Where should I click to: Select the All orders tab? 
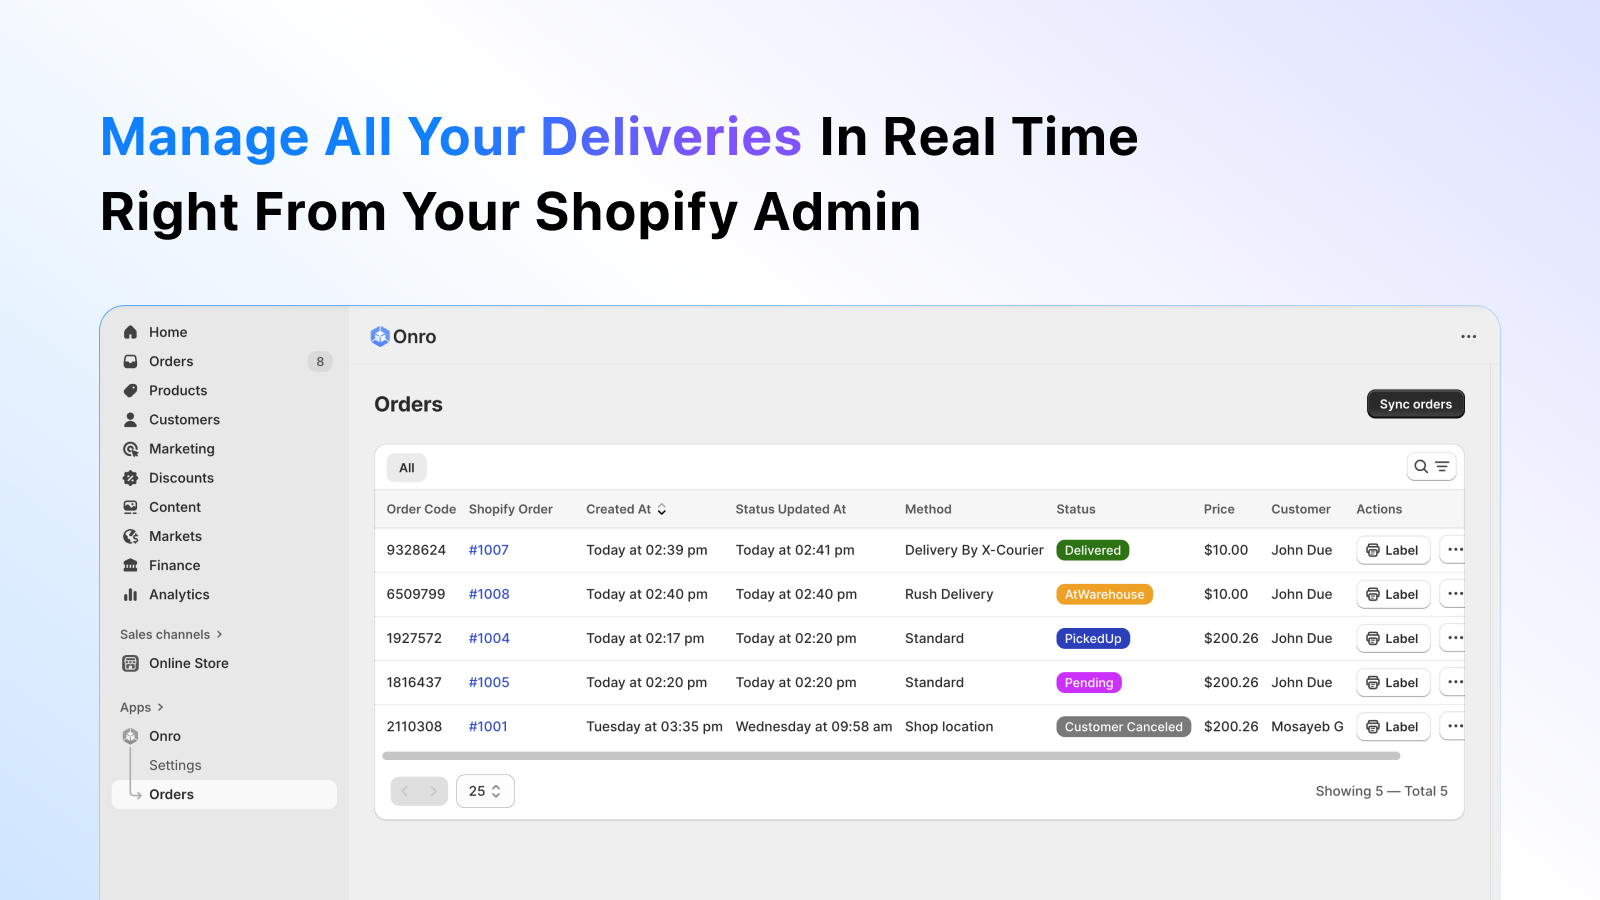click(406, 467)
